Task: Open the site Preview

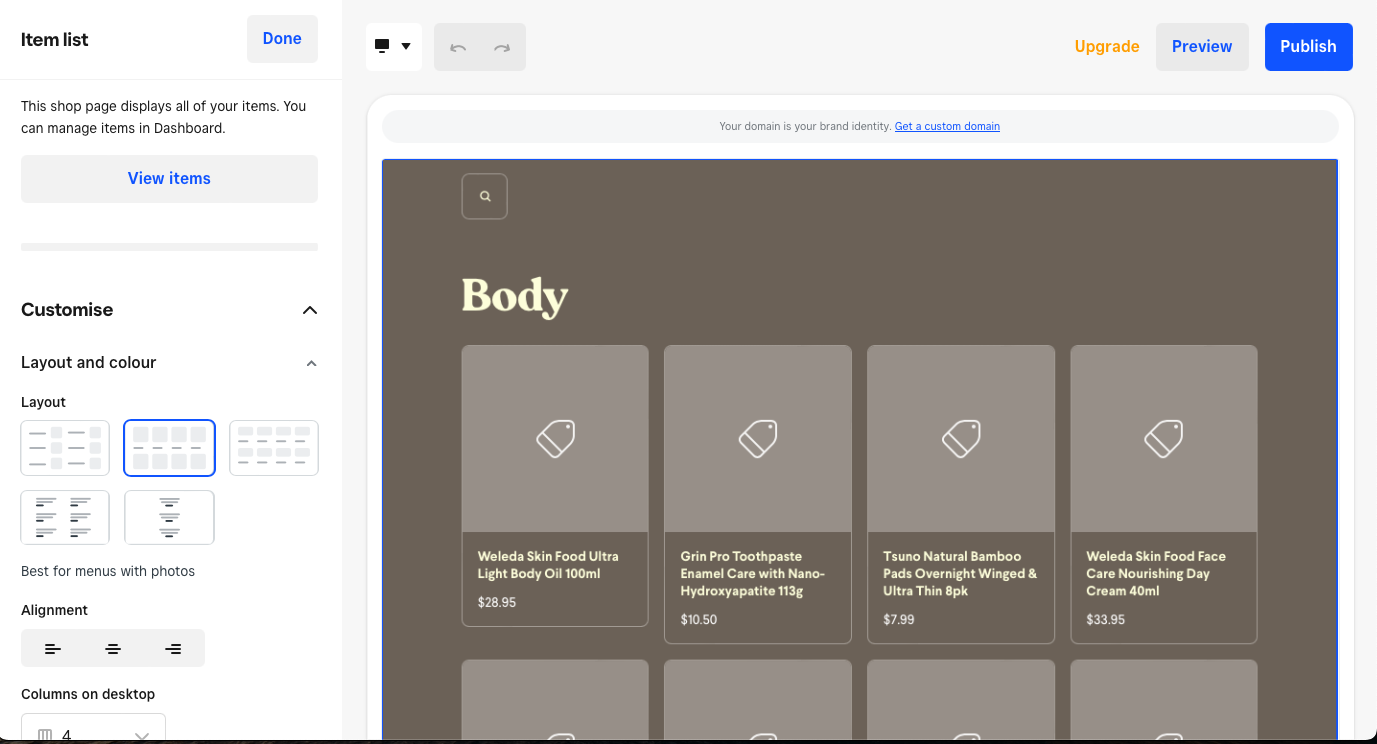Action: (x=1202, y=47)
